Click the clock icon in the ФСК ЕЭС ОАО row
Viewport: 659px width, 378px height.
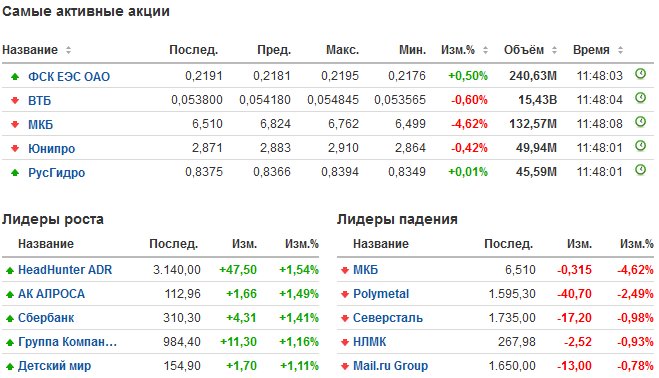pos(640,74)
